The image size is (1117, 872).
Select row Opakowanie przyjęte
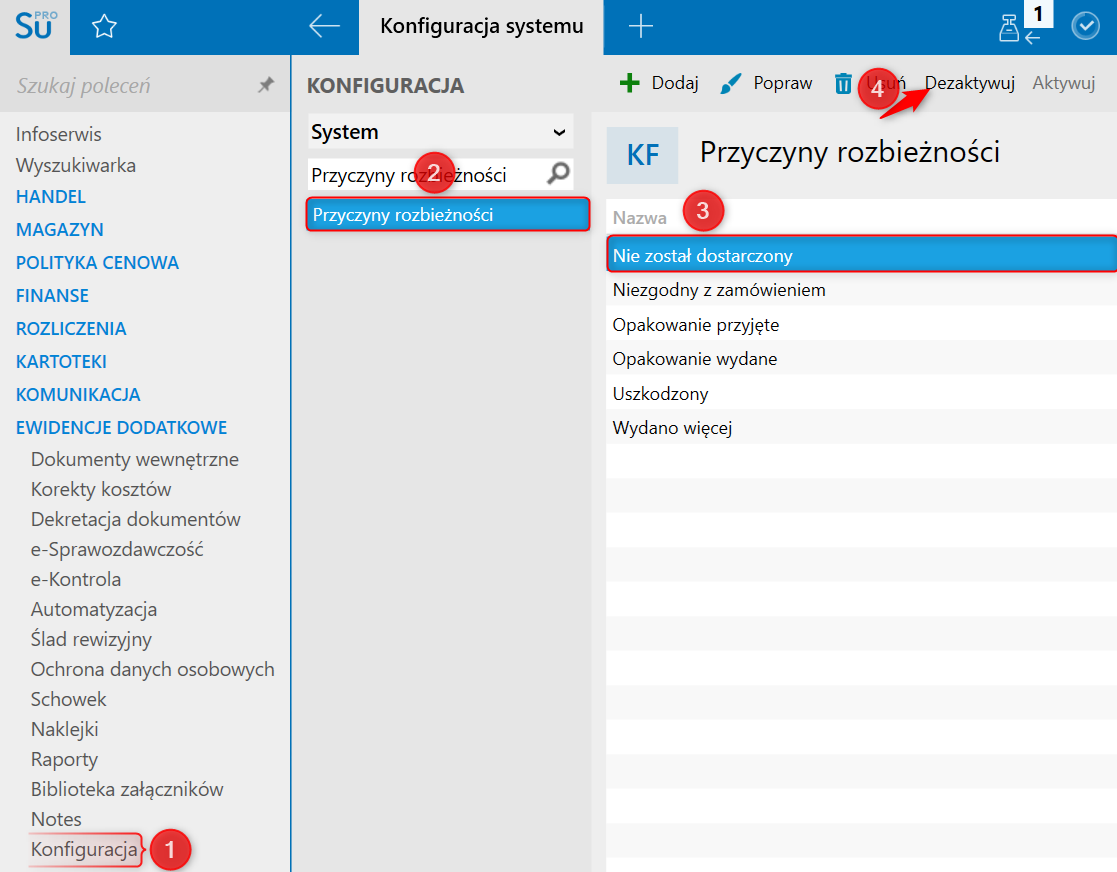(x=861, y=325)
